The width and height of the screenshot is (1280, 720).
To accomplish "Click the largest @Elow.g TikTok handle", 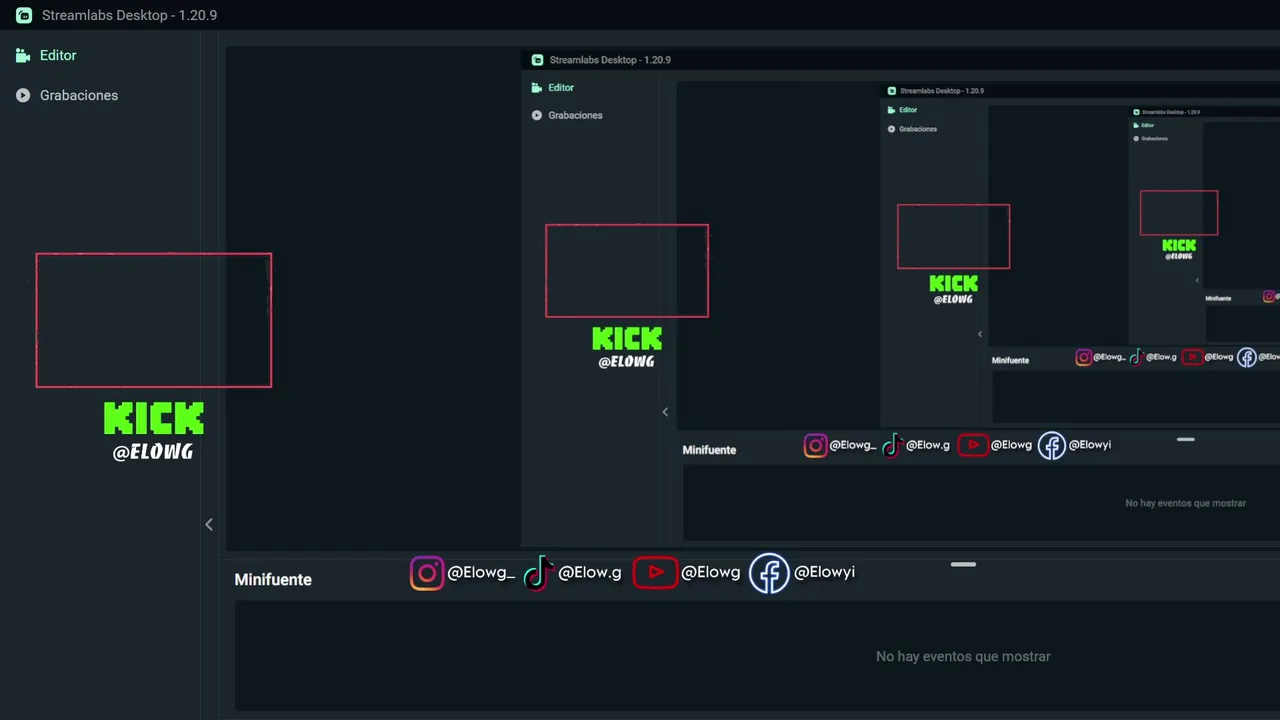I will tap(590, 573).
